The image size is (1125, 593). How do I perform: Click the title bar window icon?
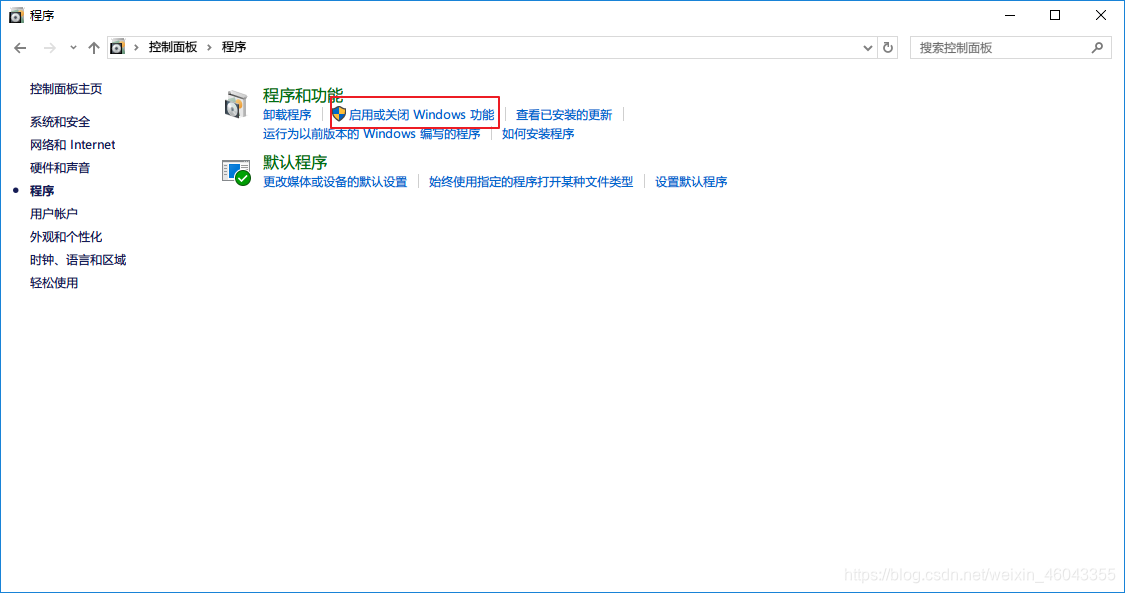coord(16,15)
